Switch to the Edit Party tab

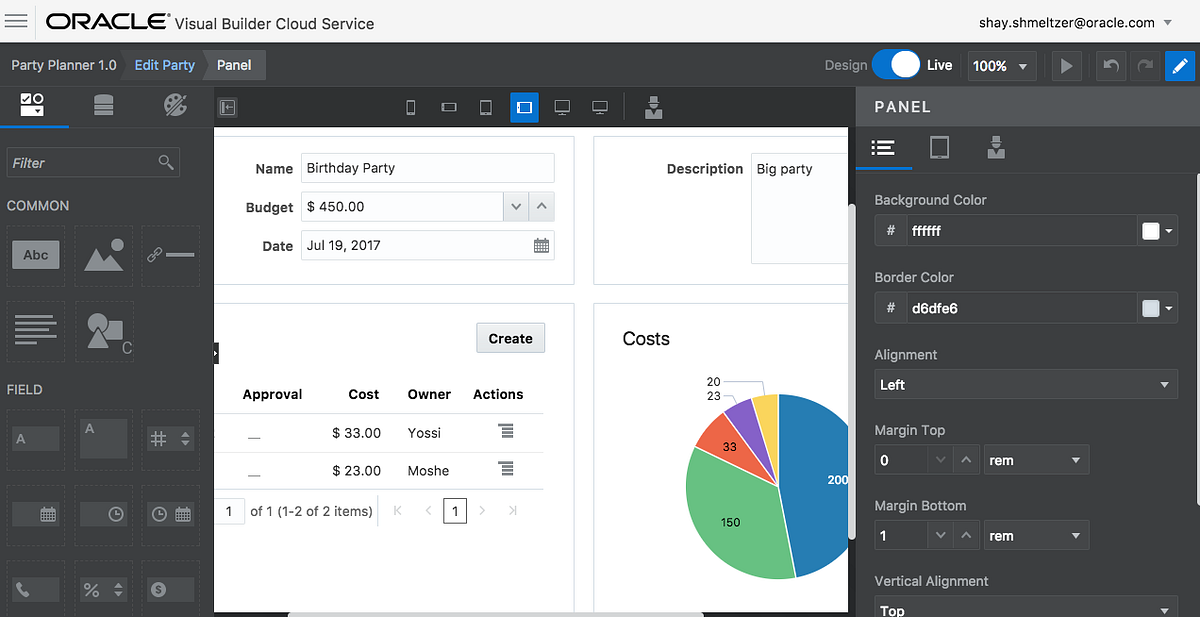(x=163, y=65)
